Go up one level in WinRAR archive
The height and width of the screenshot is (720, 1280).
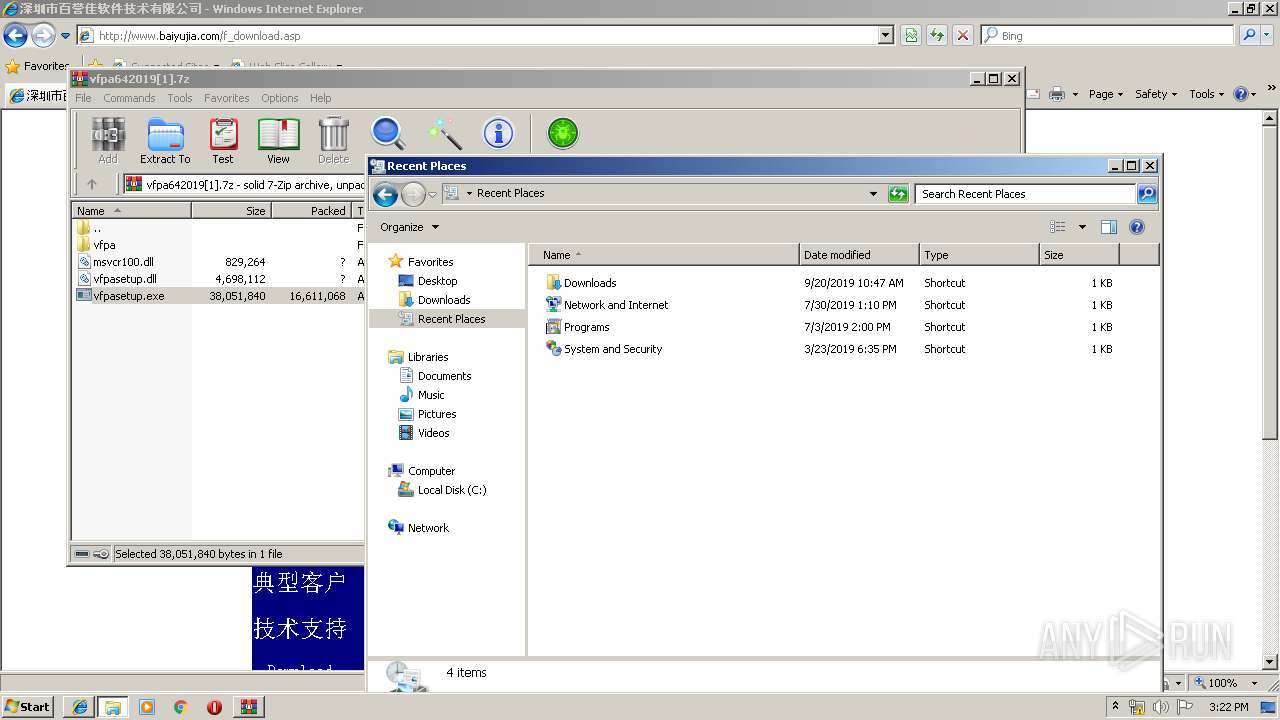(x=92, y=184)
